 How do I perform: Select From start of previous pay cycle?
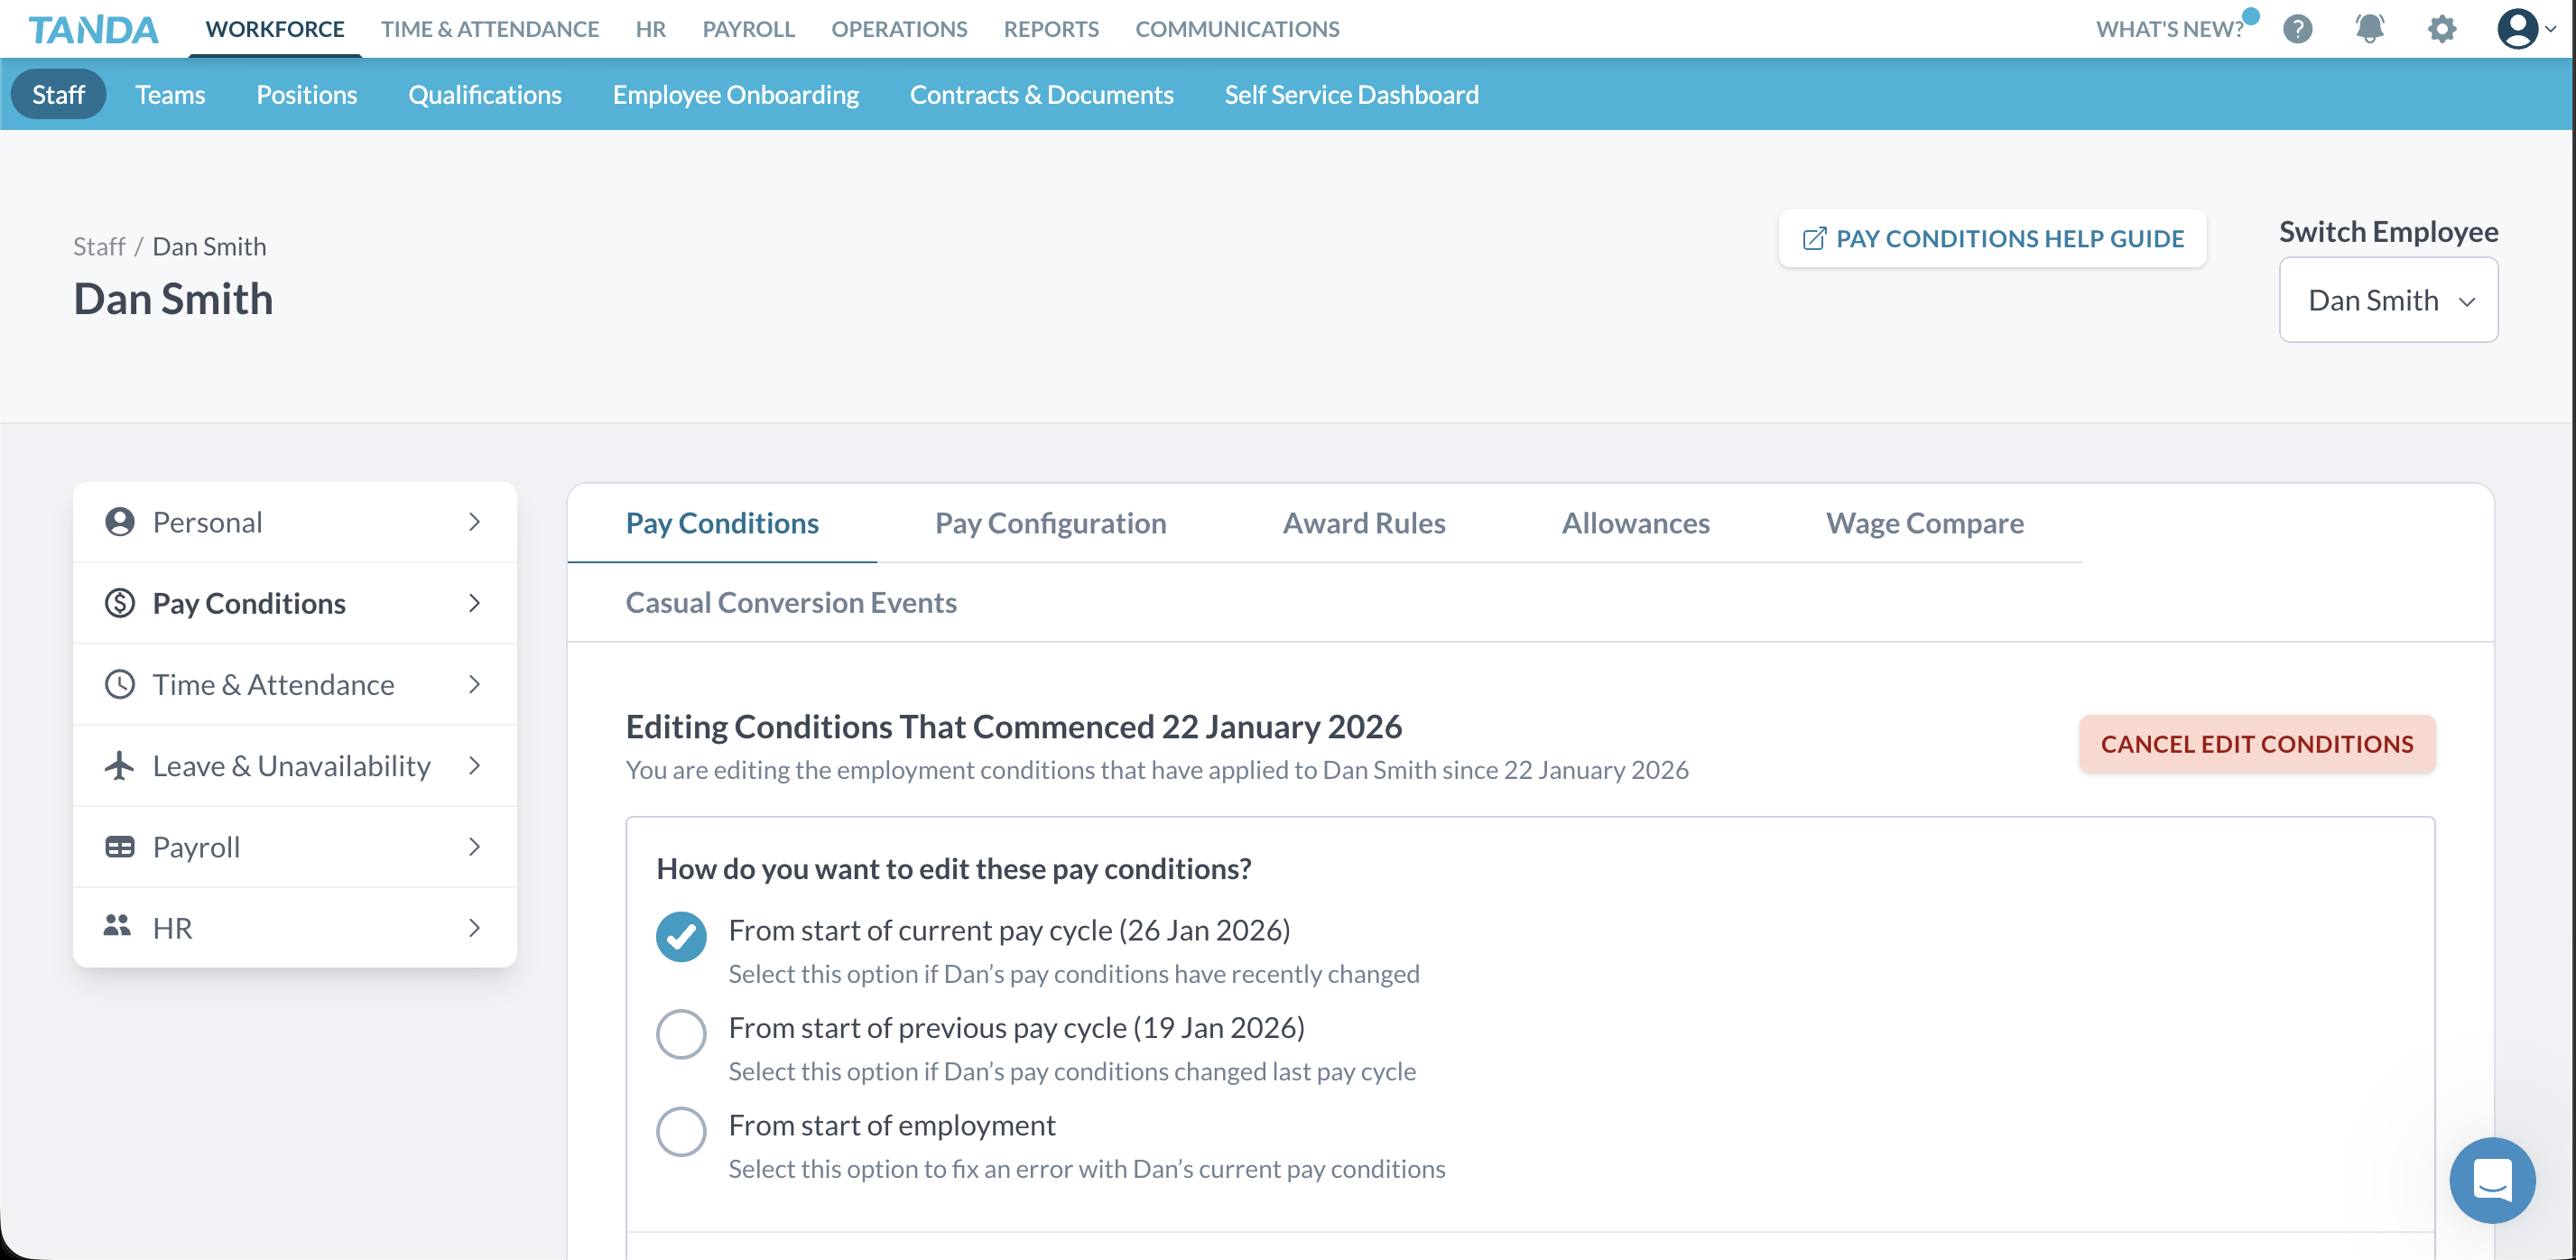pos(681,1034)
